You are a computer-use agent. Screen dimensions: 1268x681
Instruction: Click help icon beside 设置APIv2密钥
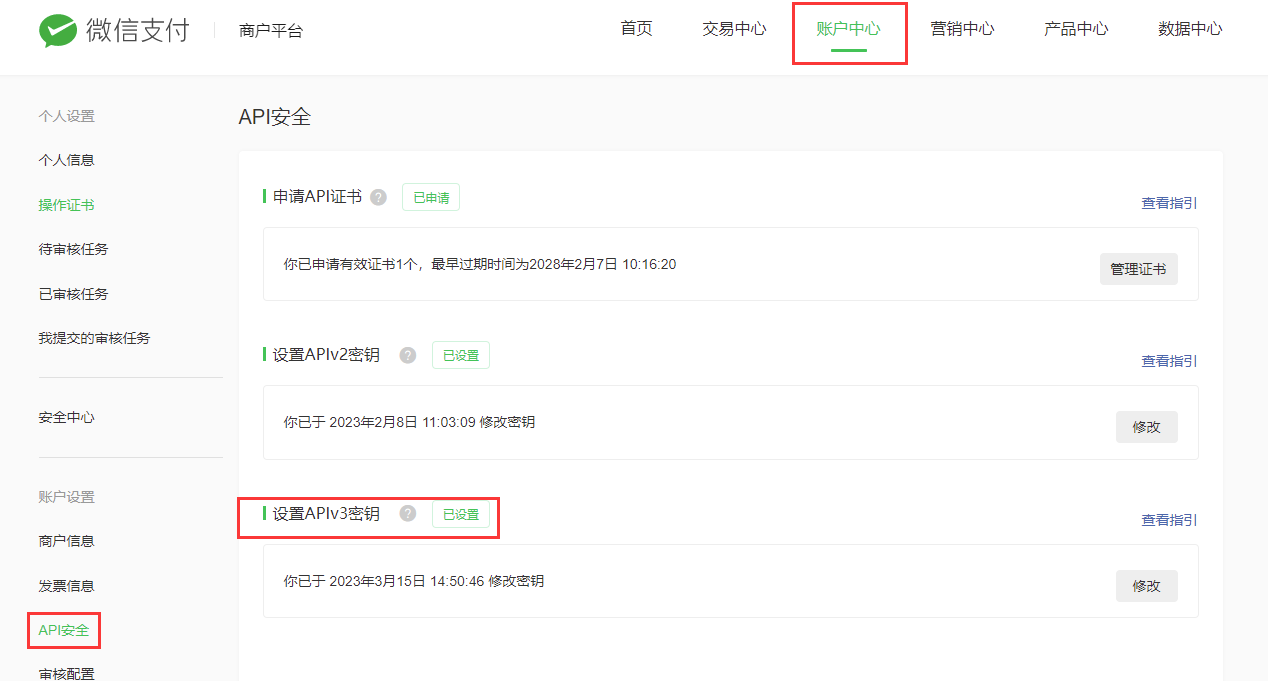pyautogui.click(x=407, y=355)
